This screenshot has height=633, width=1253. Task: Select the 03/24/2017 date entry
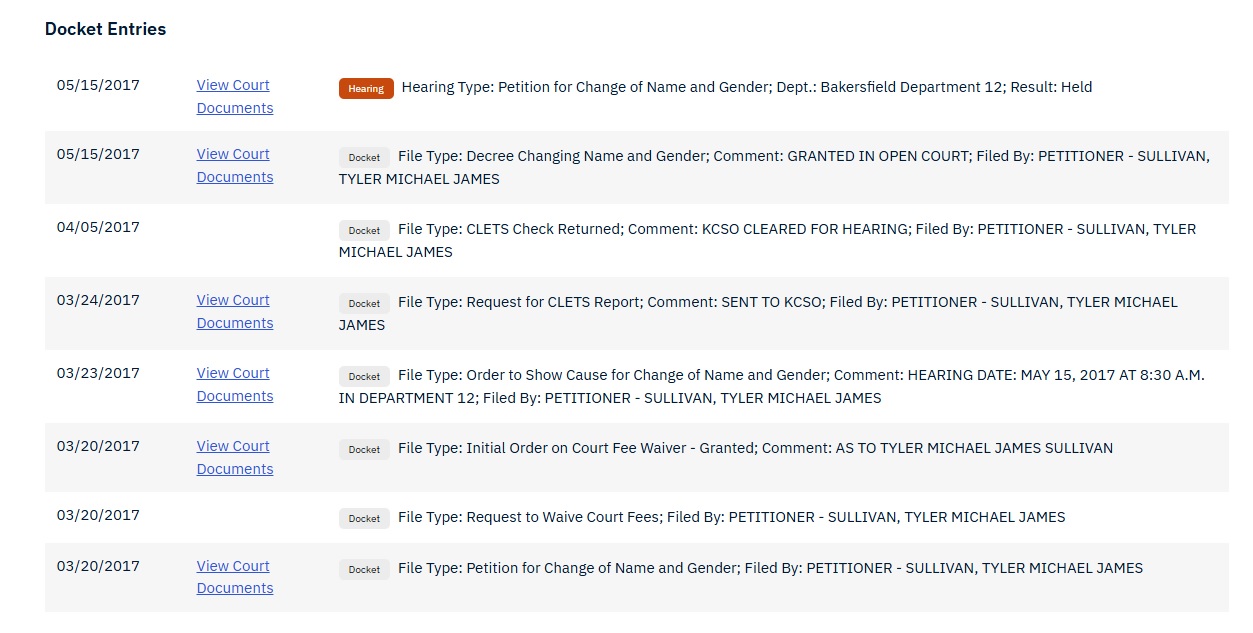(x=97, y=300)
